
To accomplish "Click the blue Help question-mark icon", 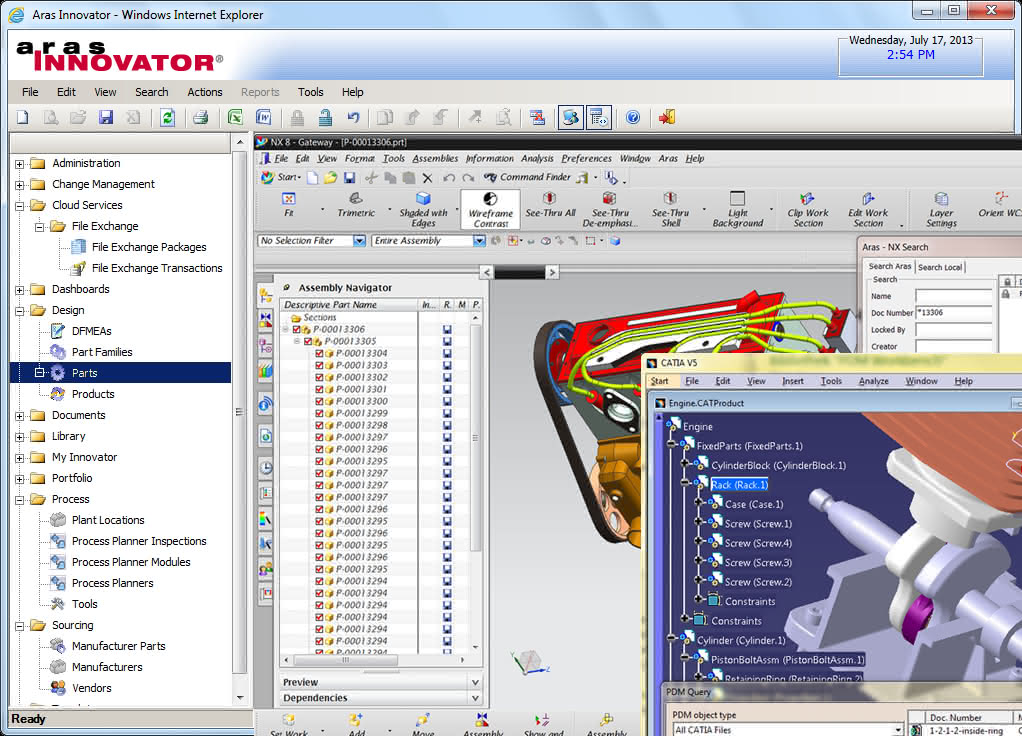I will tap(633, 117).
